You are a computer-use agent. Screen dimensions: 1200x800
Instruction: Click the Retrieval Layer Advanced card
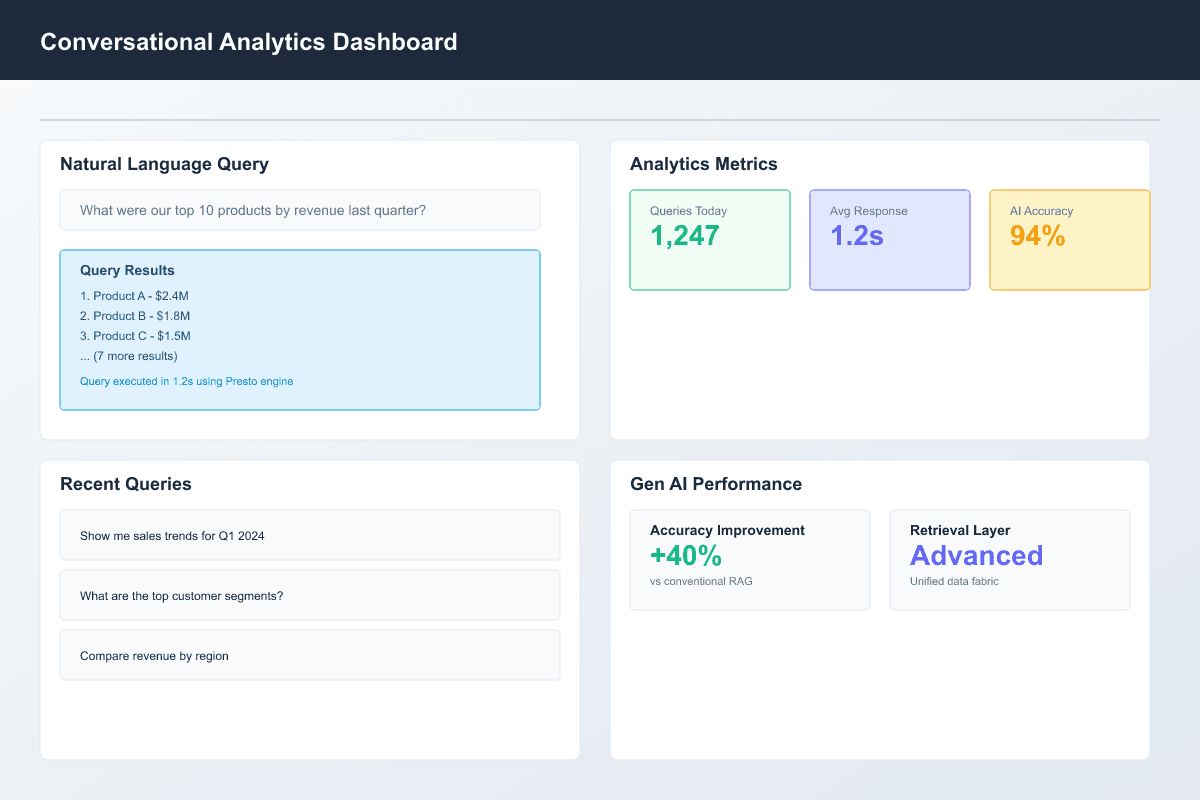(x=1010, y=560)
